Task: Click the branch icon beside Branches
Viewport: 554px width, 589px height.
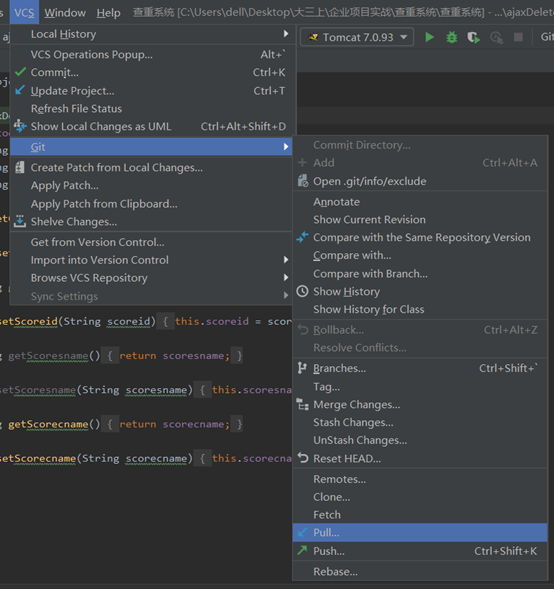Action: coord(302,368)
